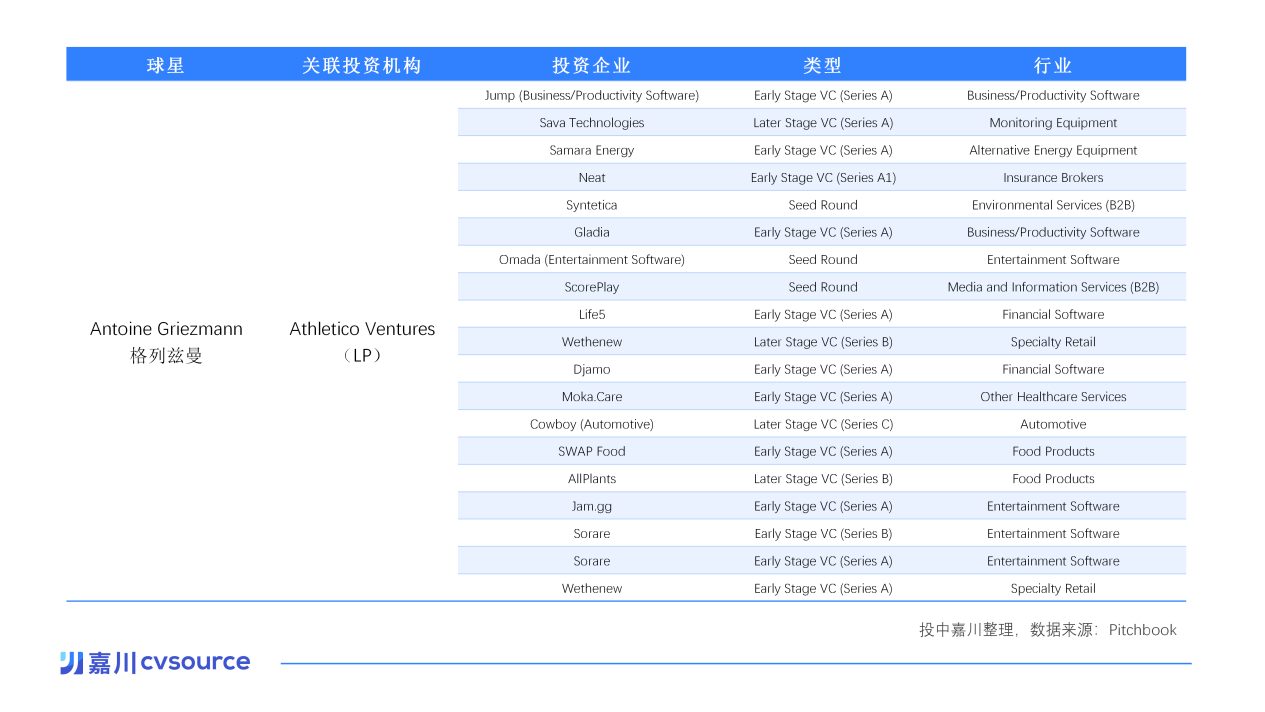Select Wethenew in the Later Stage Series B row
Viewport: 1265px width, 712px height.
click(x=592, y=342)
